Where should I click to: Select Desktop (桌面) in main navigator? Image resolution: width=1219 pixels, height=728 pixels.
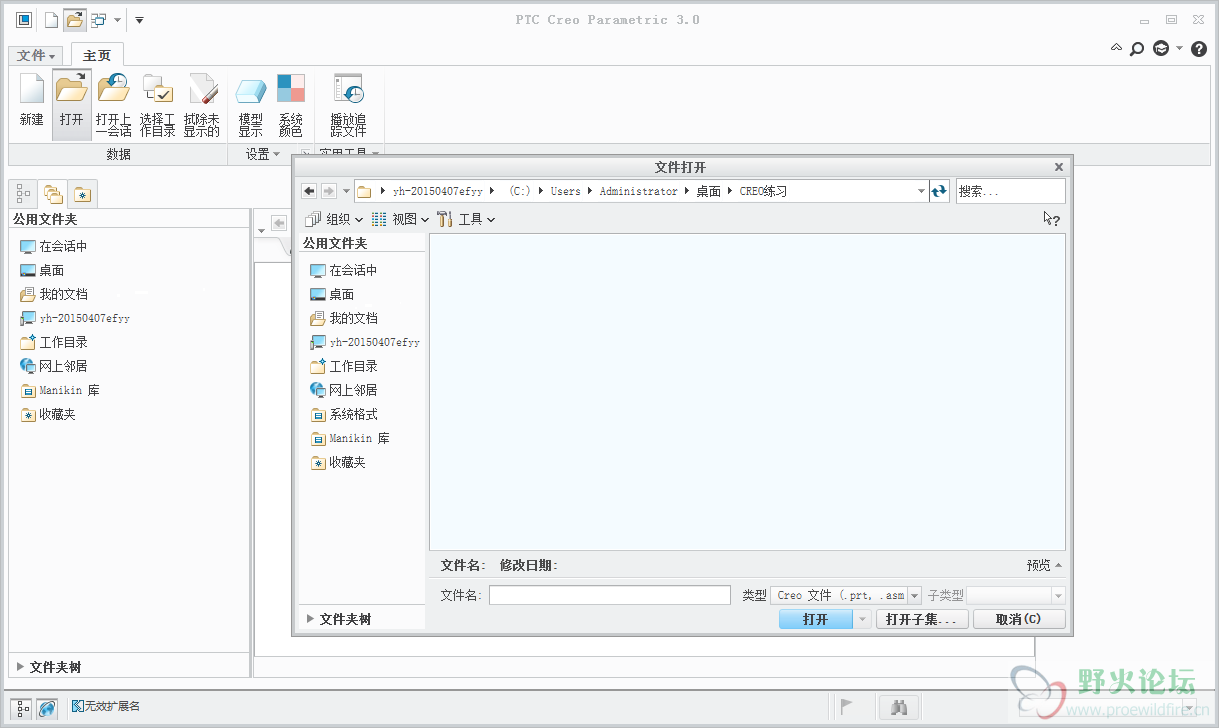coord(42,270)
